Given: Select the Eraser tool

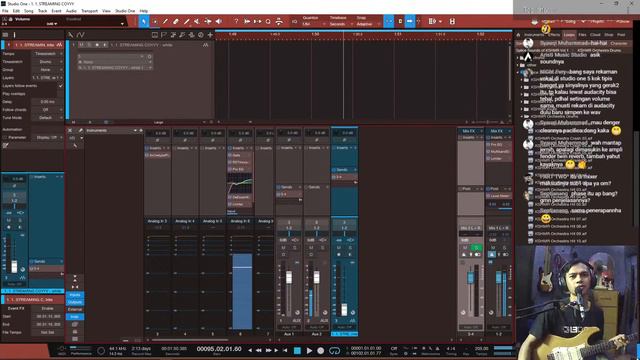Looking at the screenshot, I should tap(176, 21).
